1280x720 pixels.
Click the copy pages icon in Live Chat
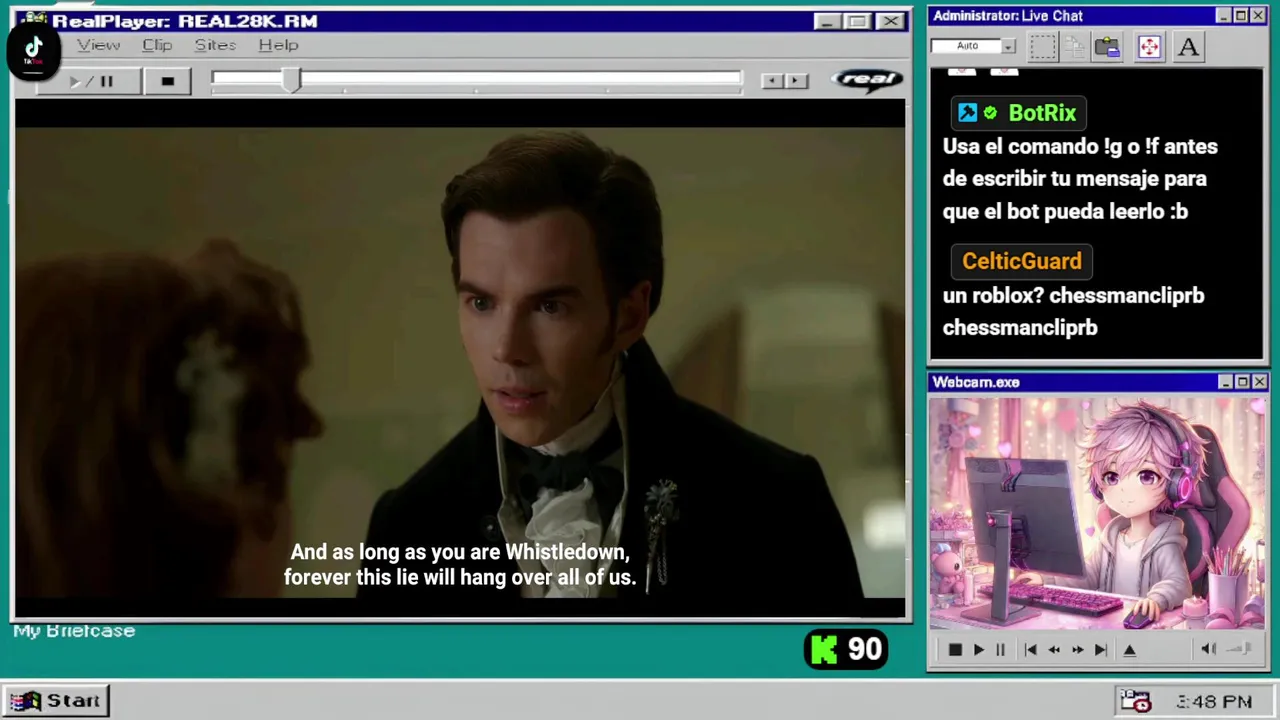[x=1075, y=46]
